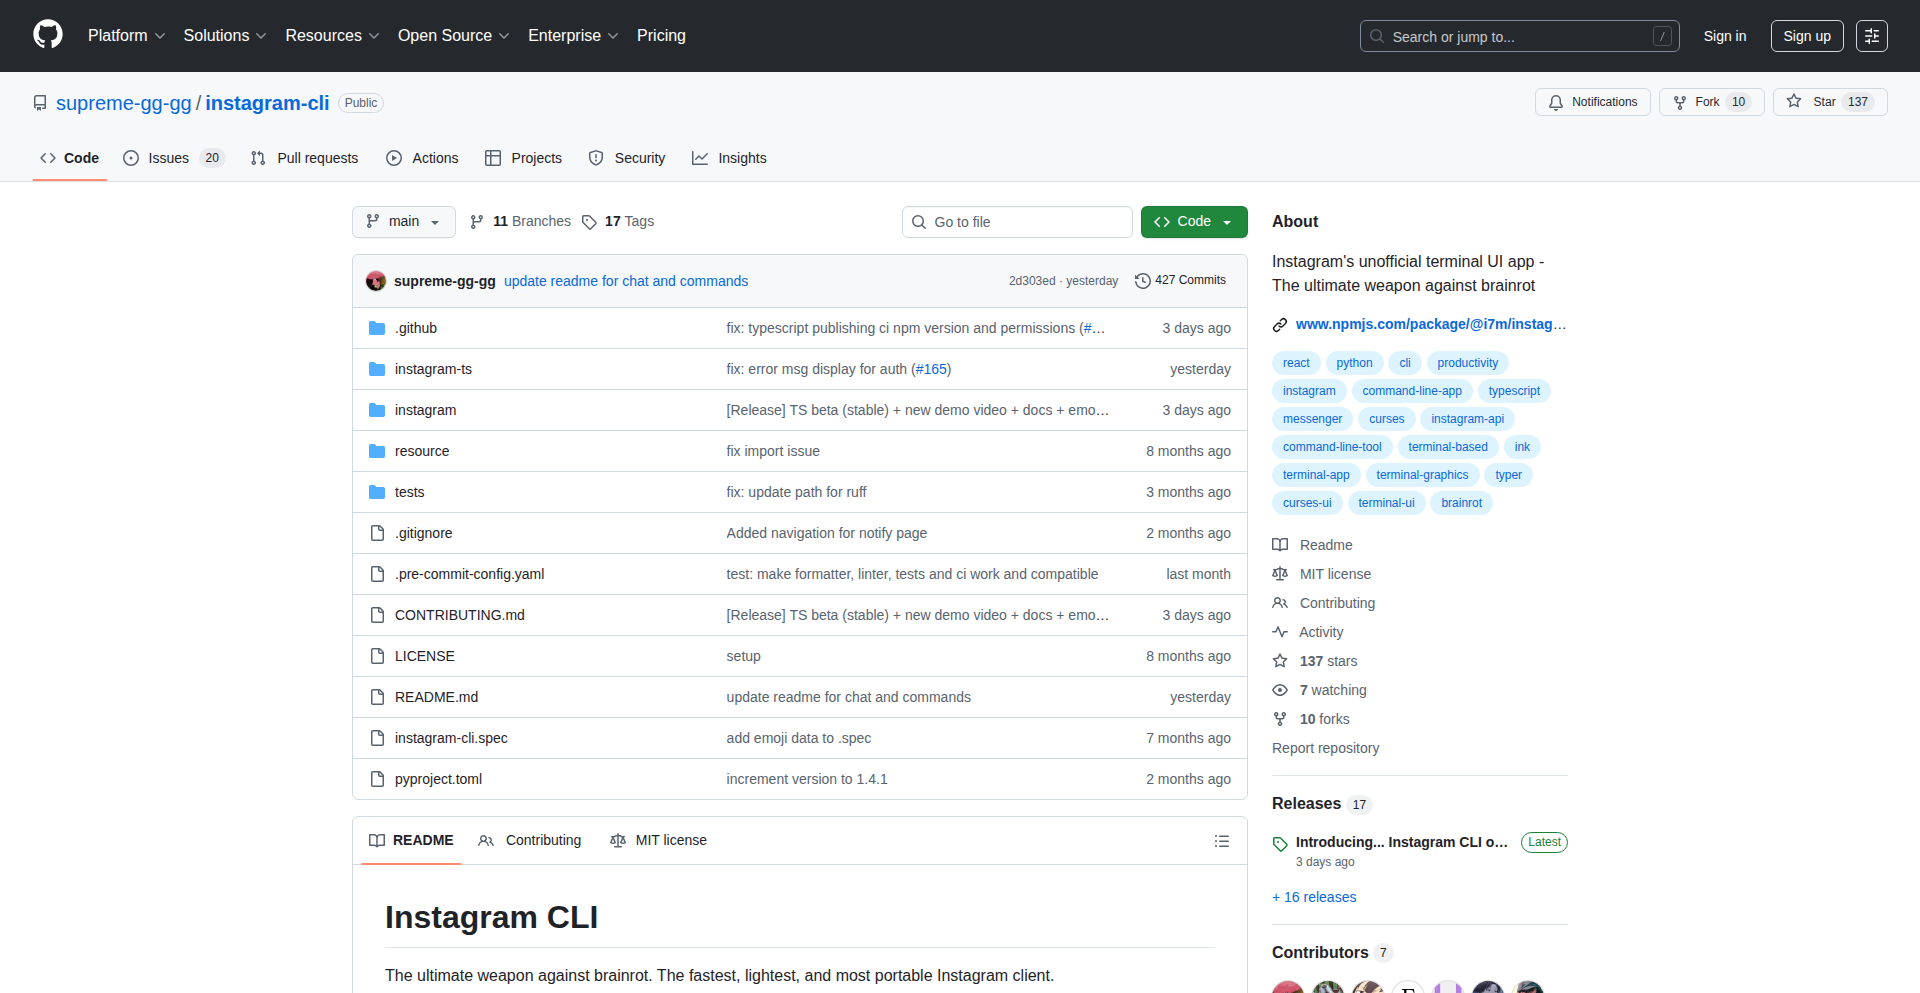Image resolution: width=1920 pixels, height=993 pixels.
Task: Click the Pricing link
Action: [661, 36]
